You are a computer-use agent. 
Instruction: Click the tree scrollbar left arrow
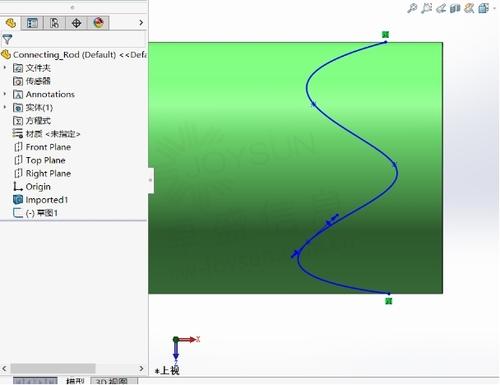pos(4,369)
